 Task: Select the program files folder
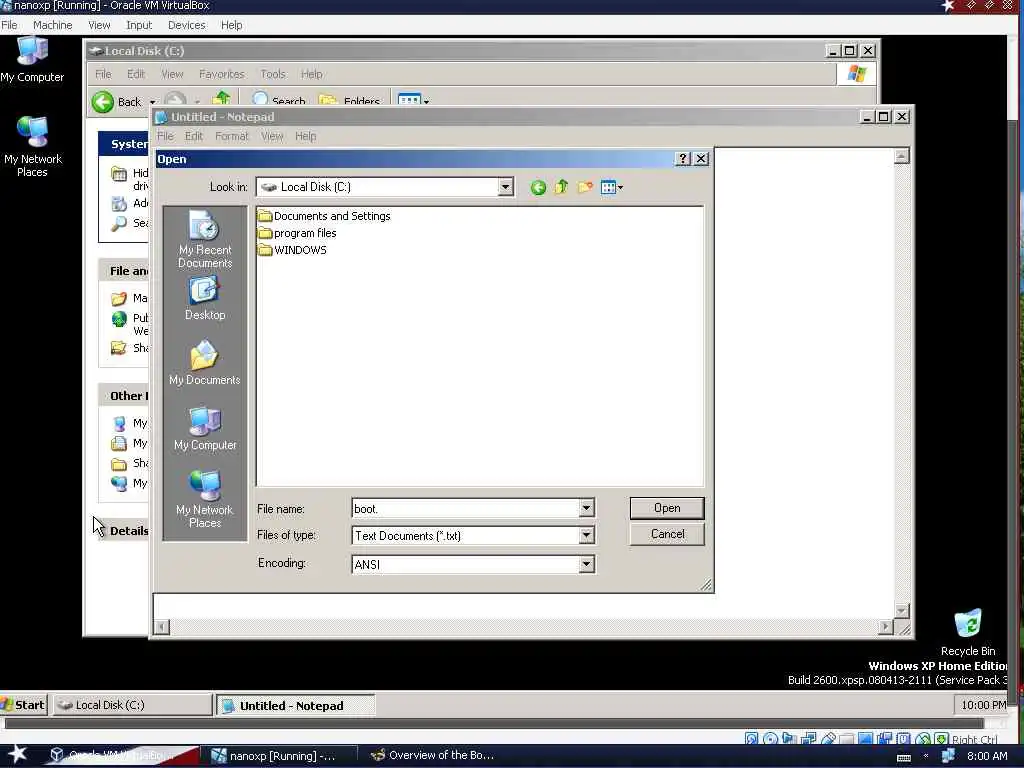tap(298, 233)
